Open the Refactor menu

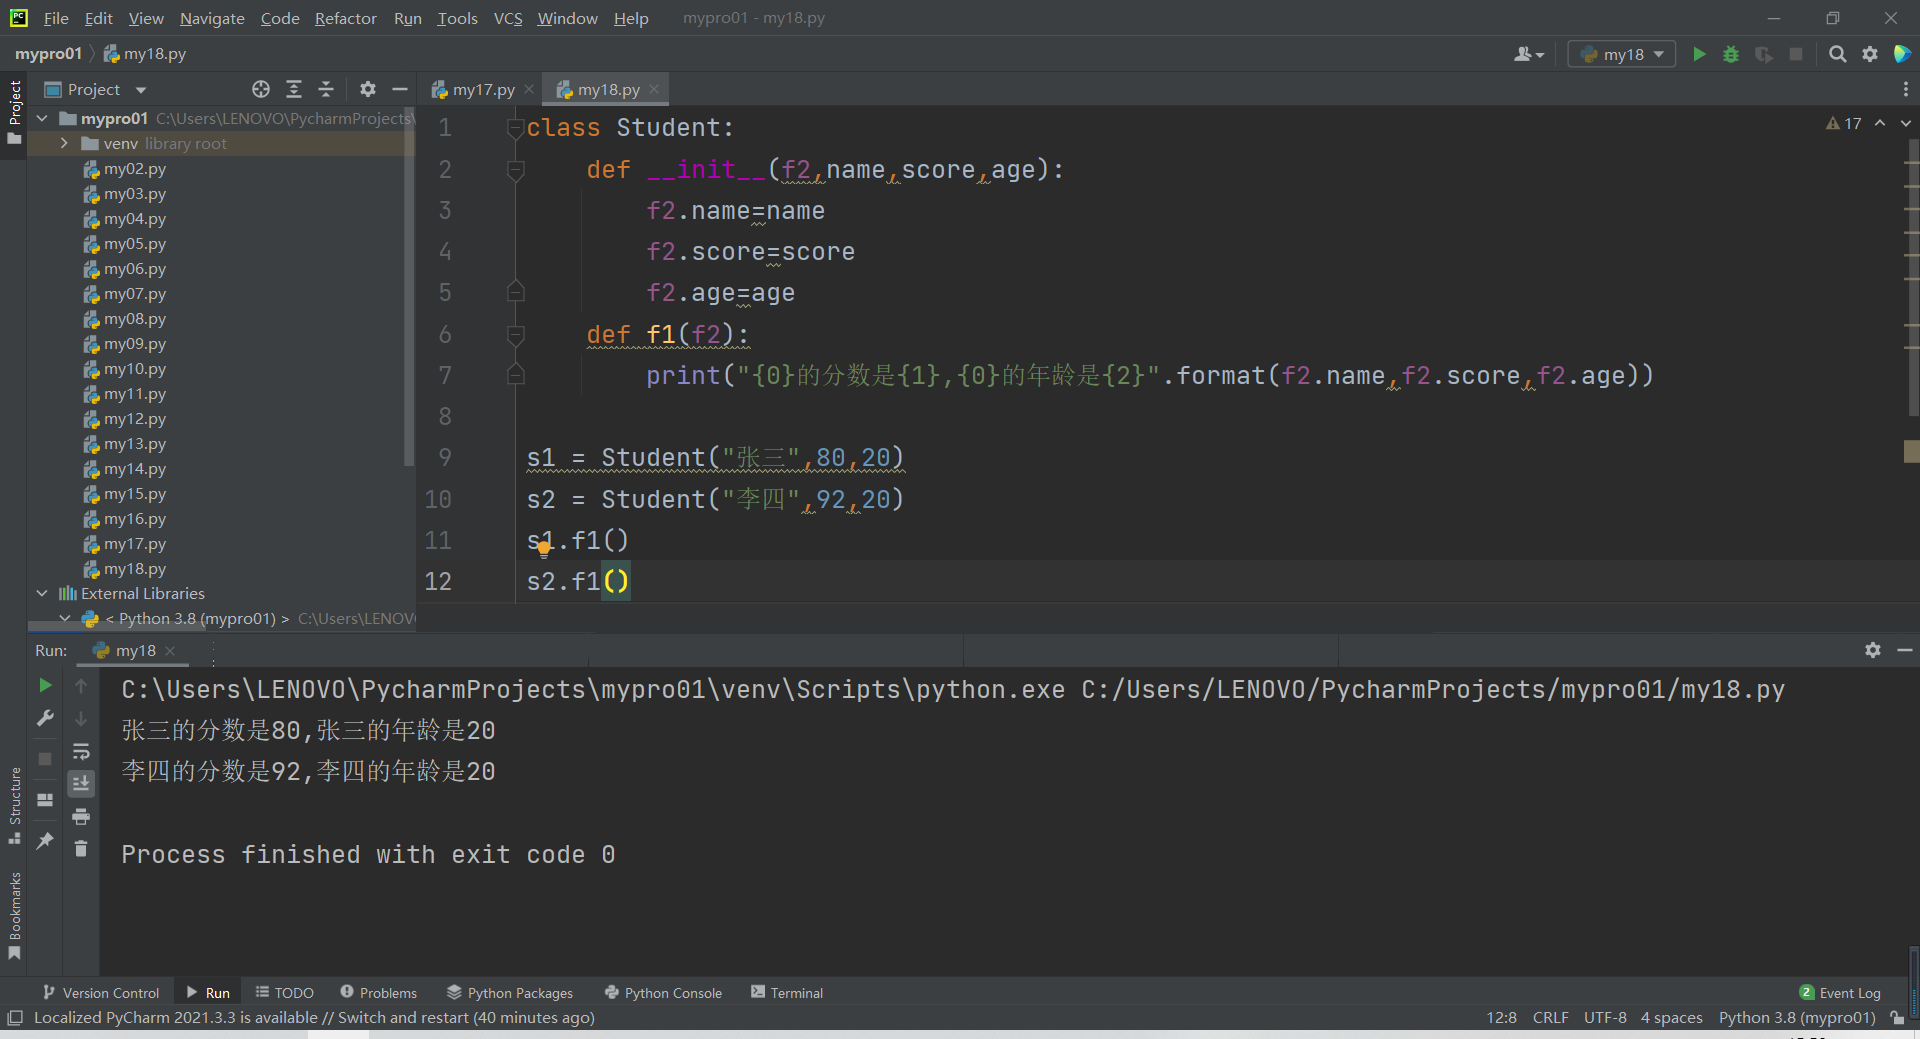coord(345,18)
